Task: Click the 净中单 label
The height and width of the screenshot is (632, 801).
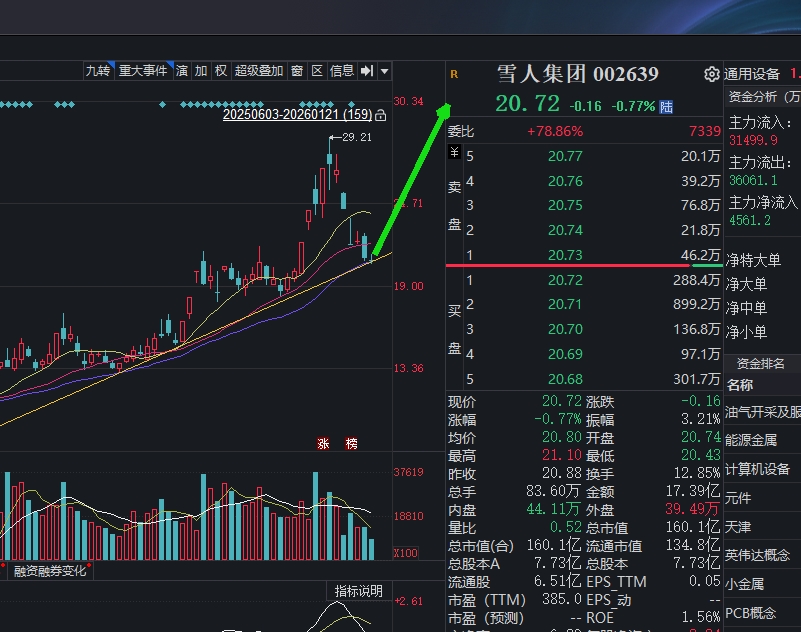Action: (746, 309)
